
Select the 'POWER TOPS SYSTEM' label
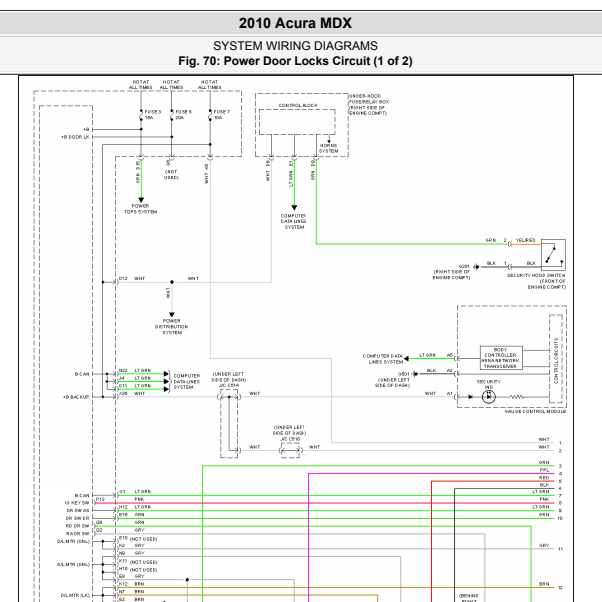141,209
